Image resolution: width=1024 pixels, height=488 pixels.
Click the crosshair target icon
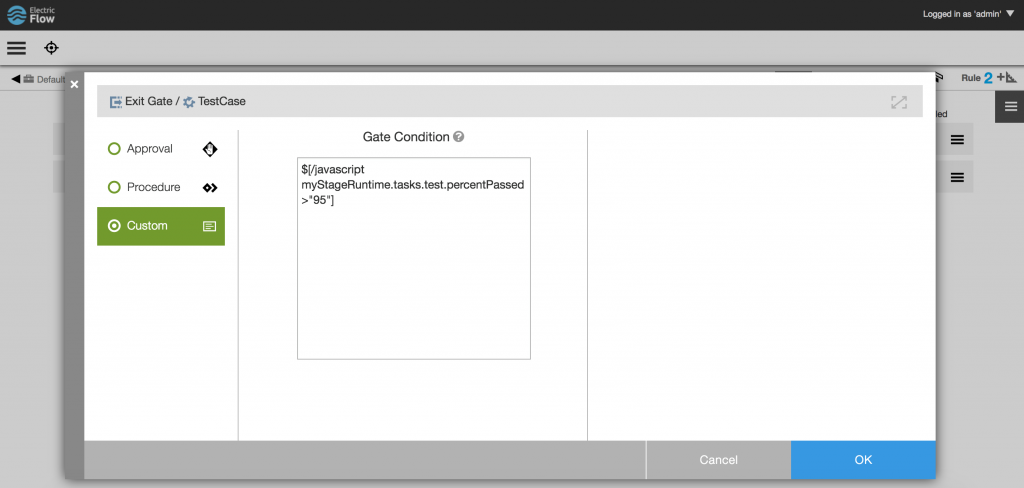click(x=52, y=48)
